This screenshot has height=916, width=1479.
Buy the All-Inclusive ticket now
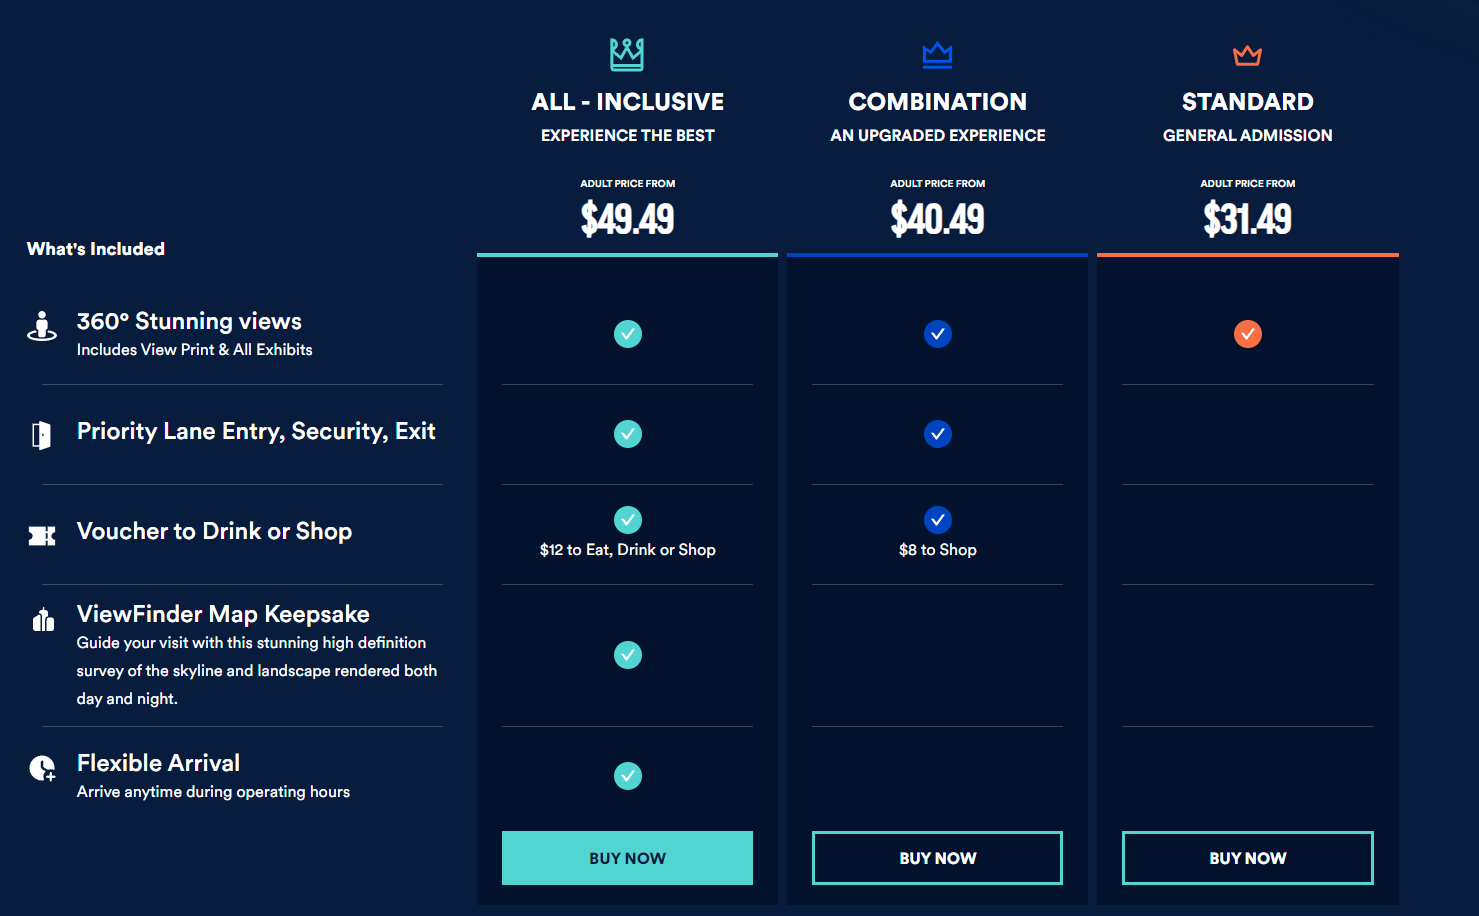(x=627, y=858)
